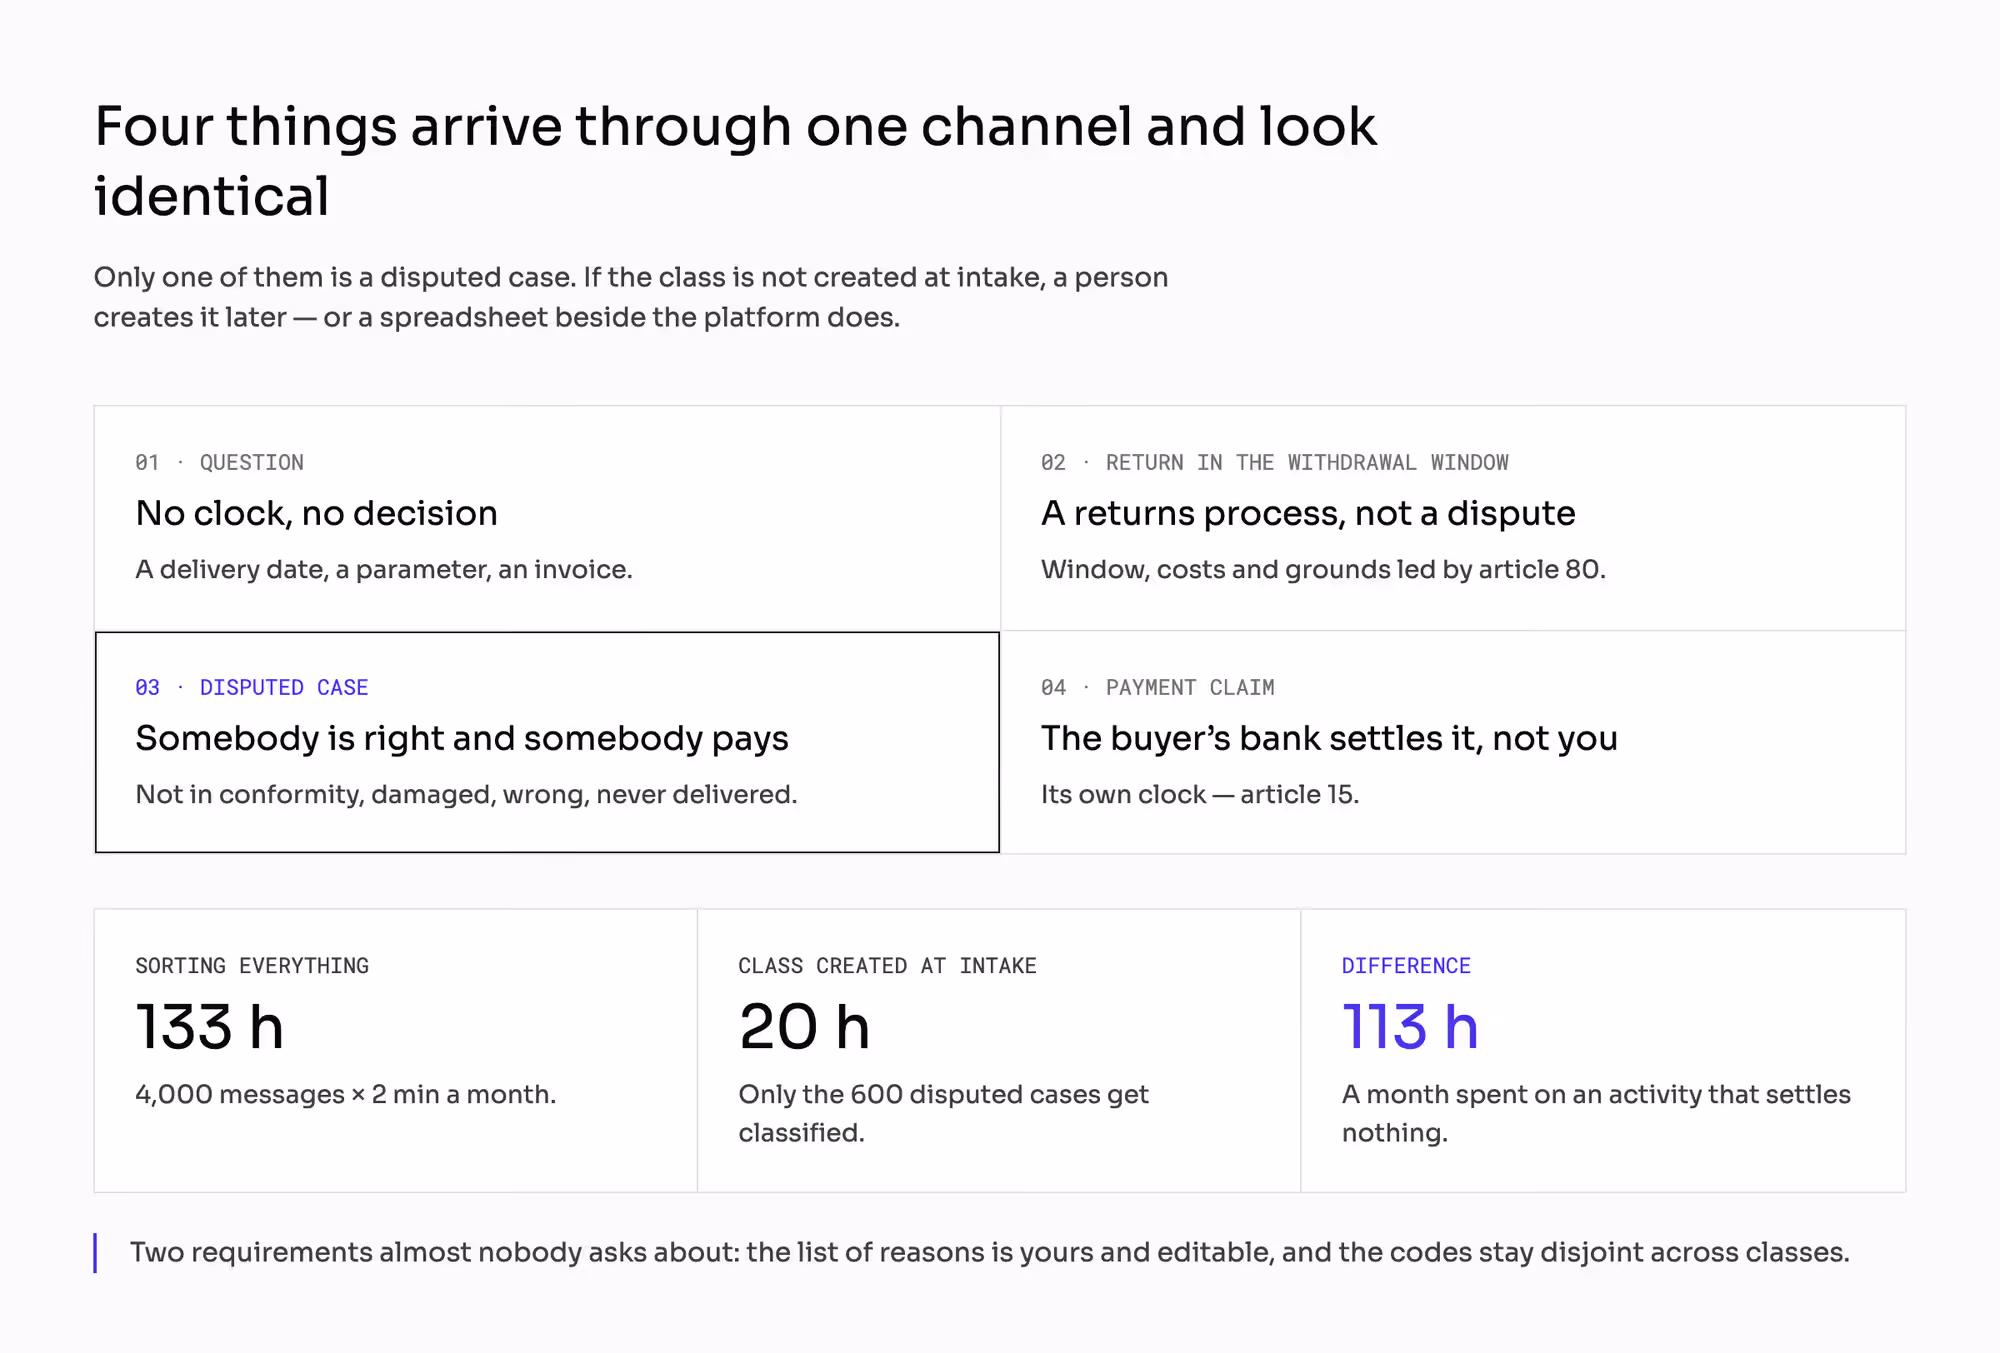The image size is (2000, 1353).
Task: Click '4,000 messages × 2 min a month.'
Action: [x=345, y=1094]
